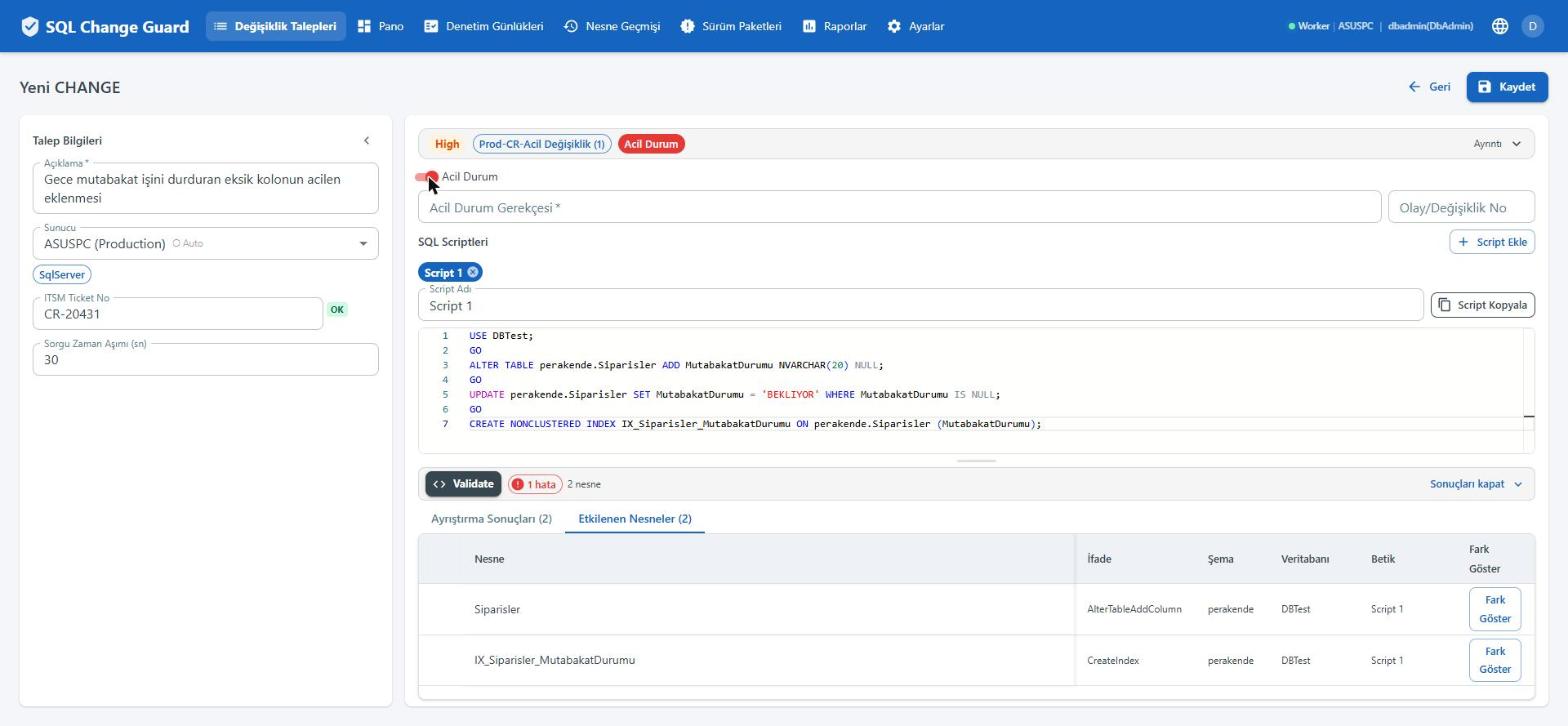Select the Script 1 chip
Image resolution: width=1568 pixels, height=726 pixels.
(443, 272)
